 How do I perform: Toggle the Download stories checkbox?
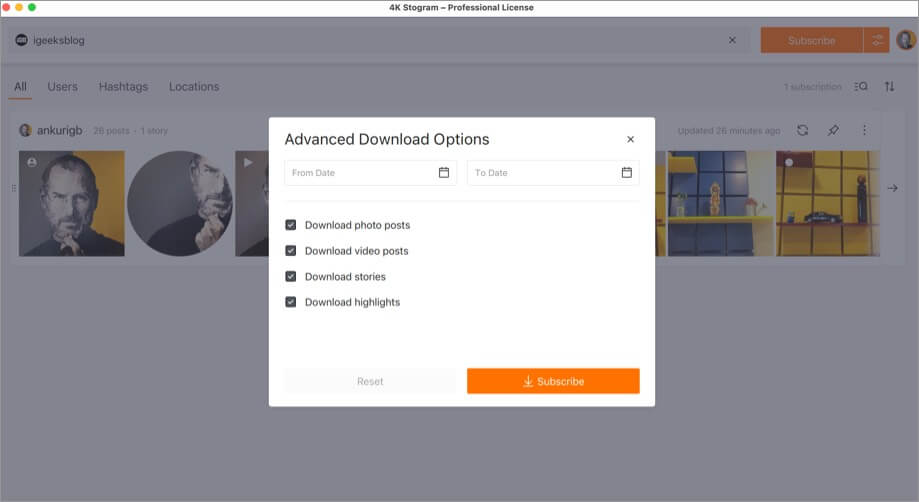(x=291, y=276)
